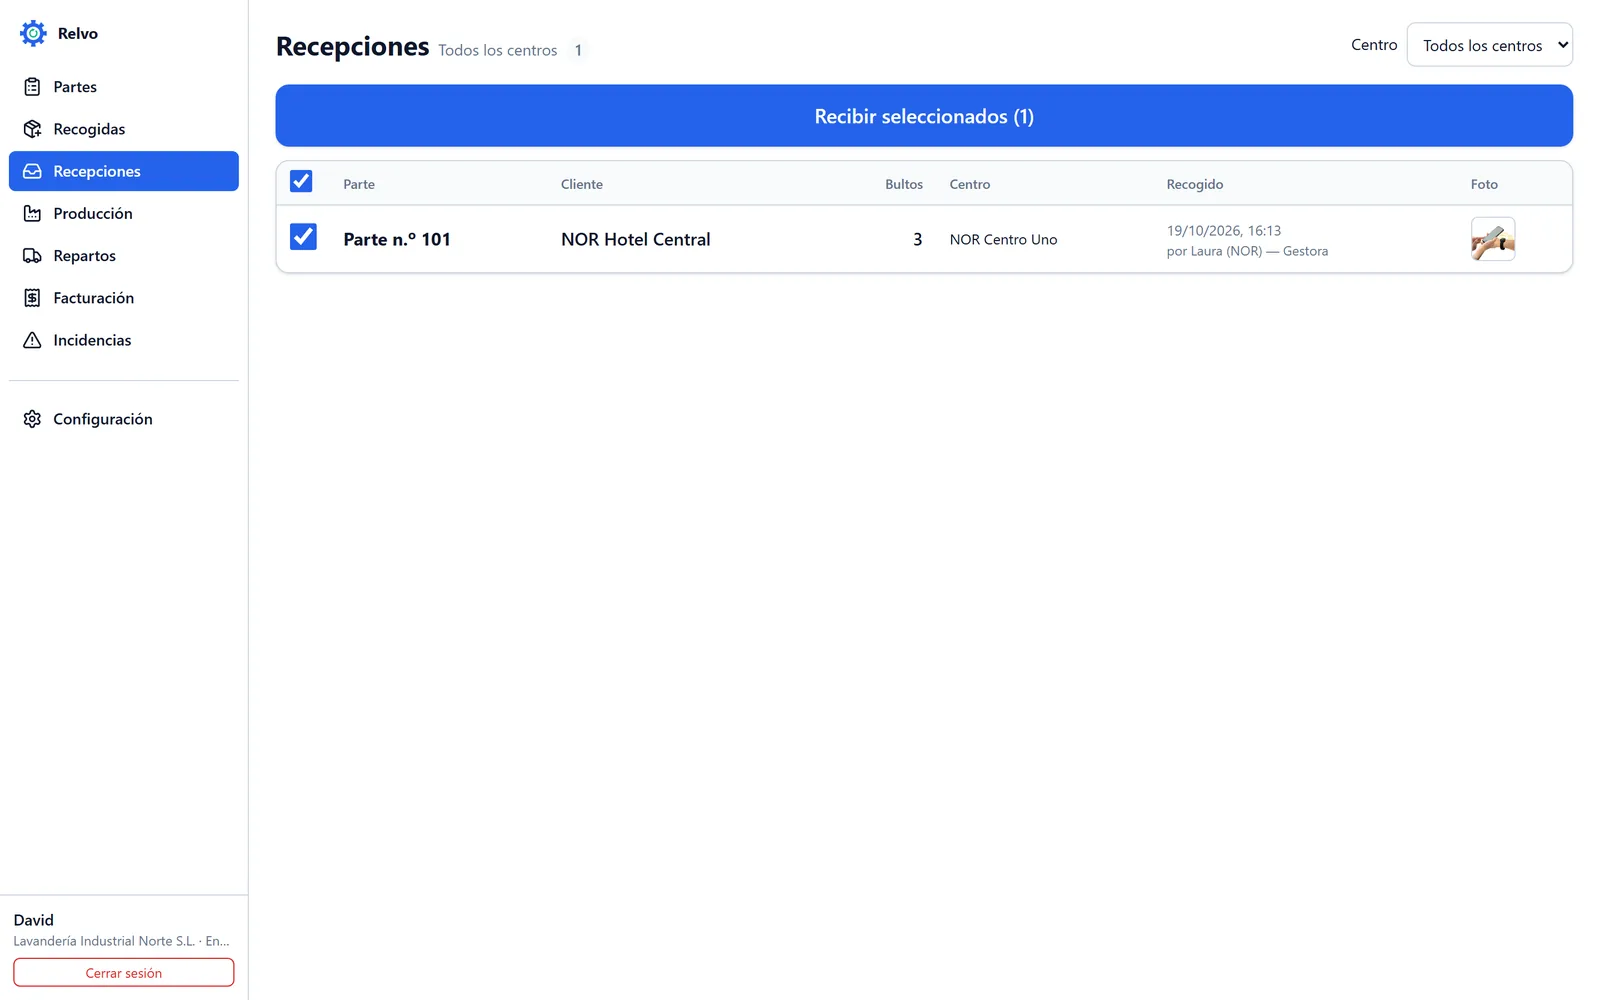The height and width of the screenshot is (1000, 1600).
Task: Click the Producción factory icon
Action: 32,213
